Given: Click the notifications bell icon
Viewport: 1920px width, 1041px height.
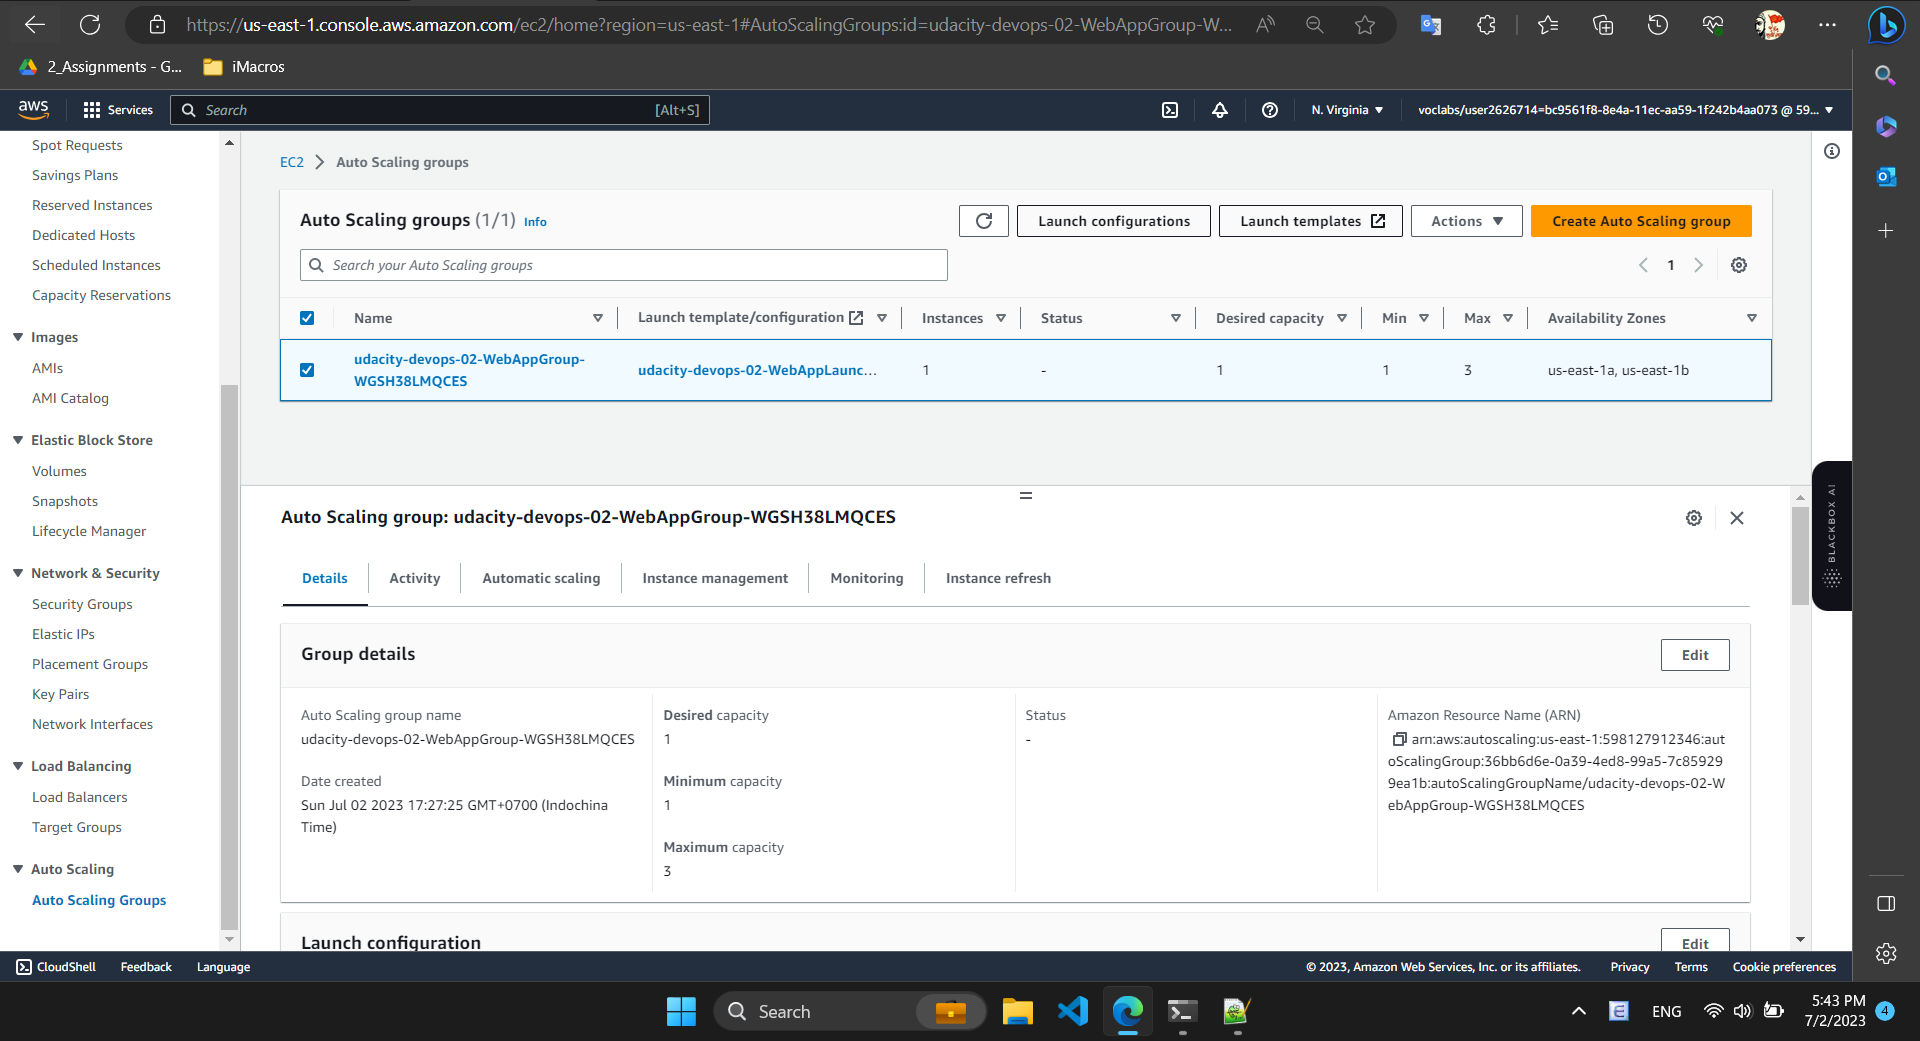Looking at the screenshot, I should (1219, 110).
